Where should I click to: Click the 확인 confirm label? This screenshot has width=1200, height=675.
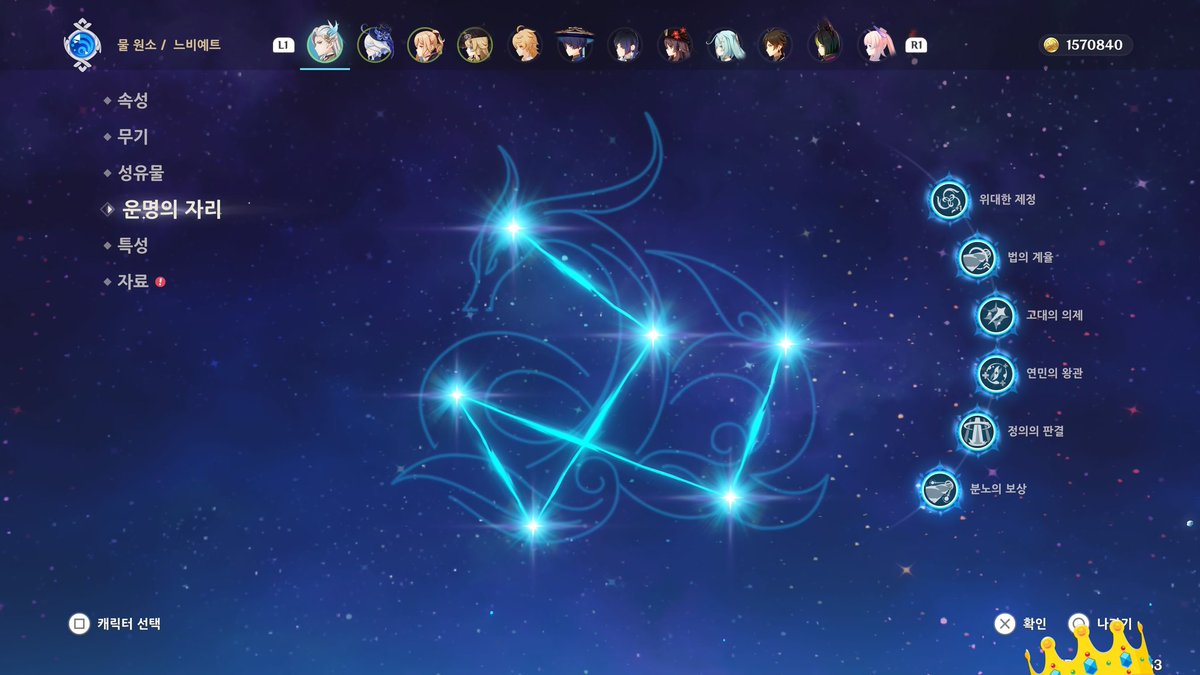point(1034,624)
